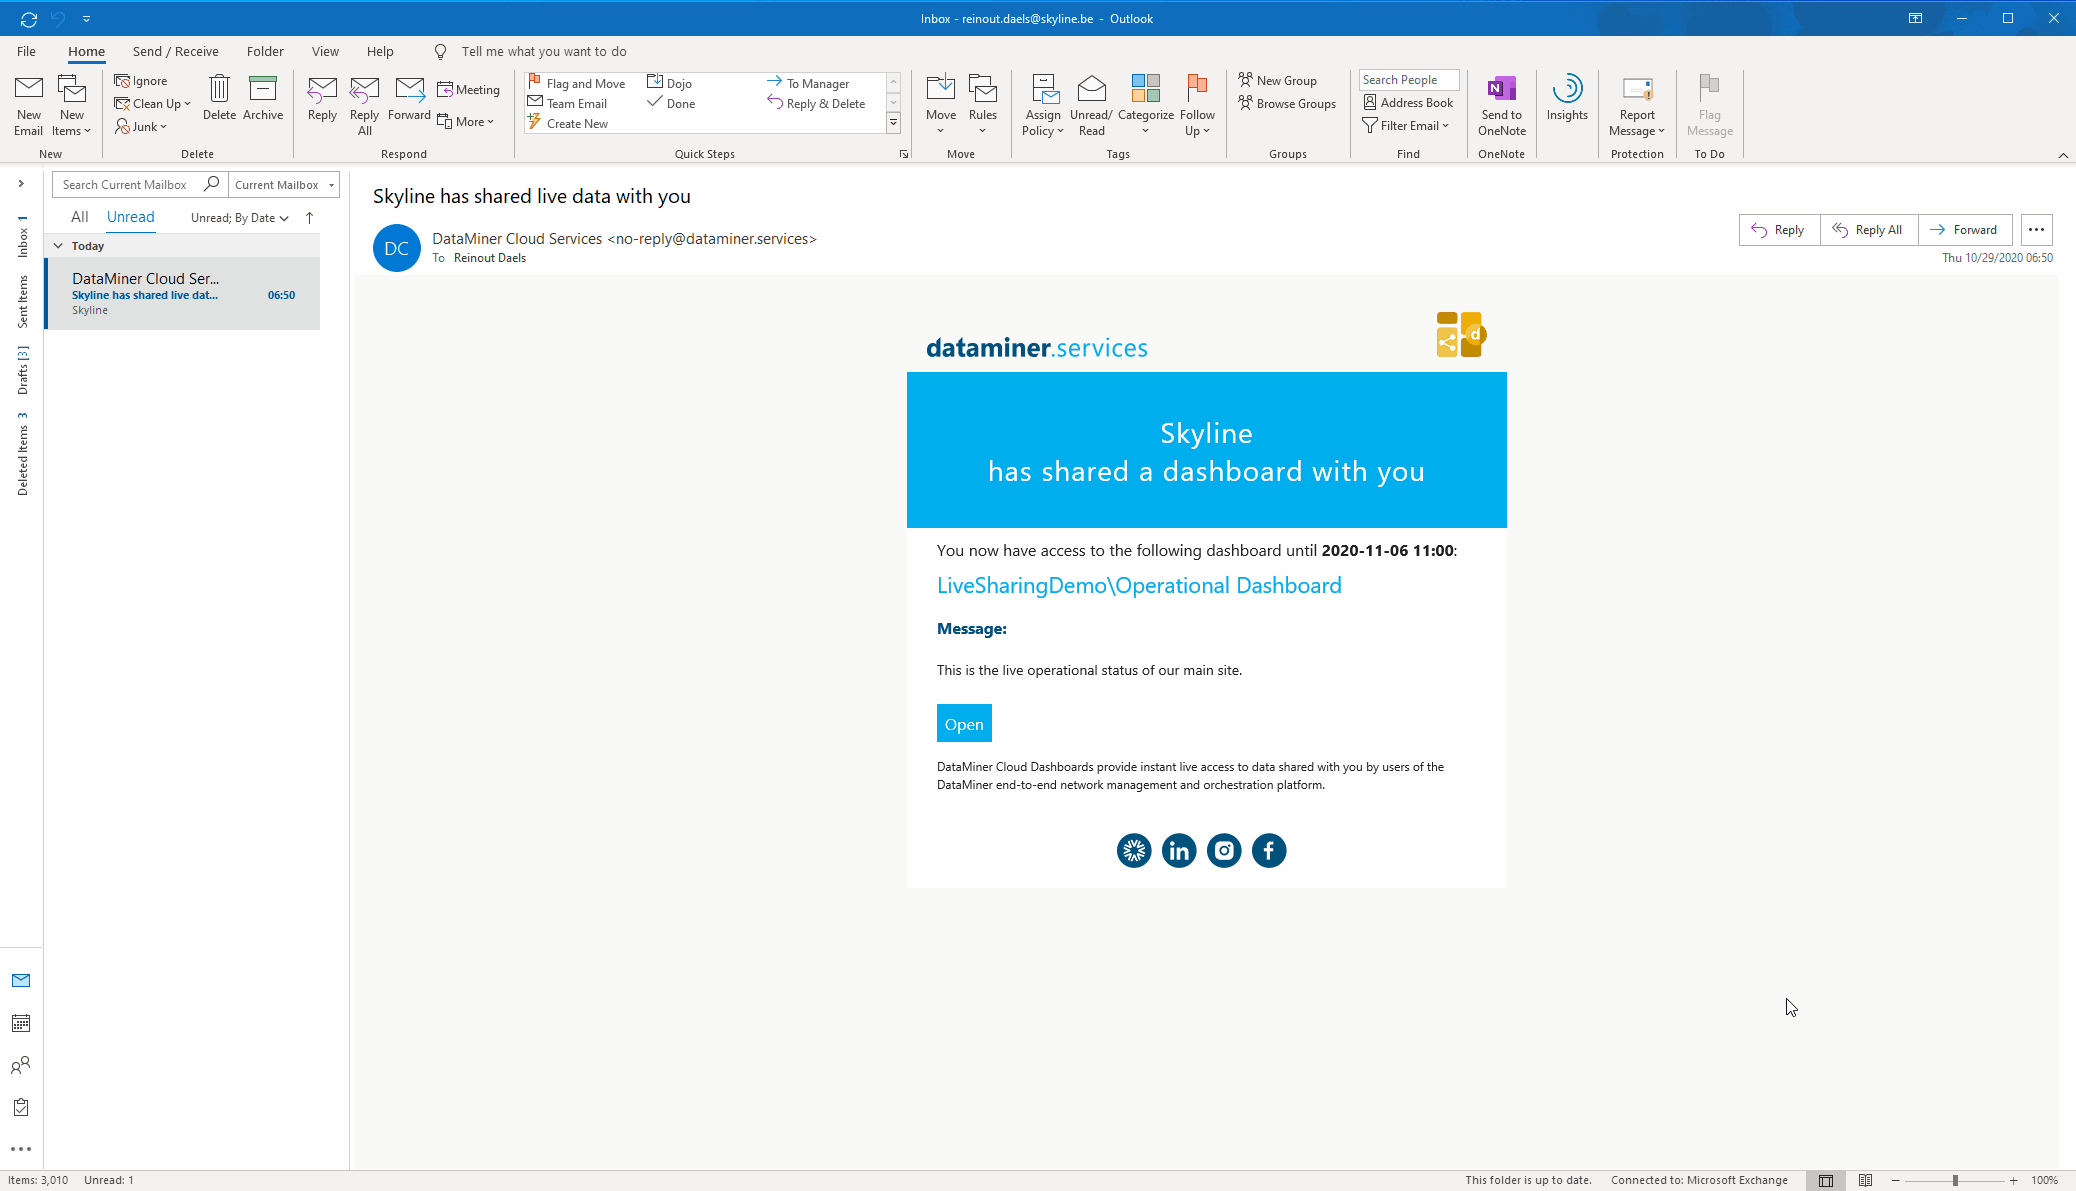Click the New Group icon
The image size is (2076, 1191).
point(1245,80)
